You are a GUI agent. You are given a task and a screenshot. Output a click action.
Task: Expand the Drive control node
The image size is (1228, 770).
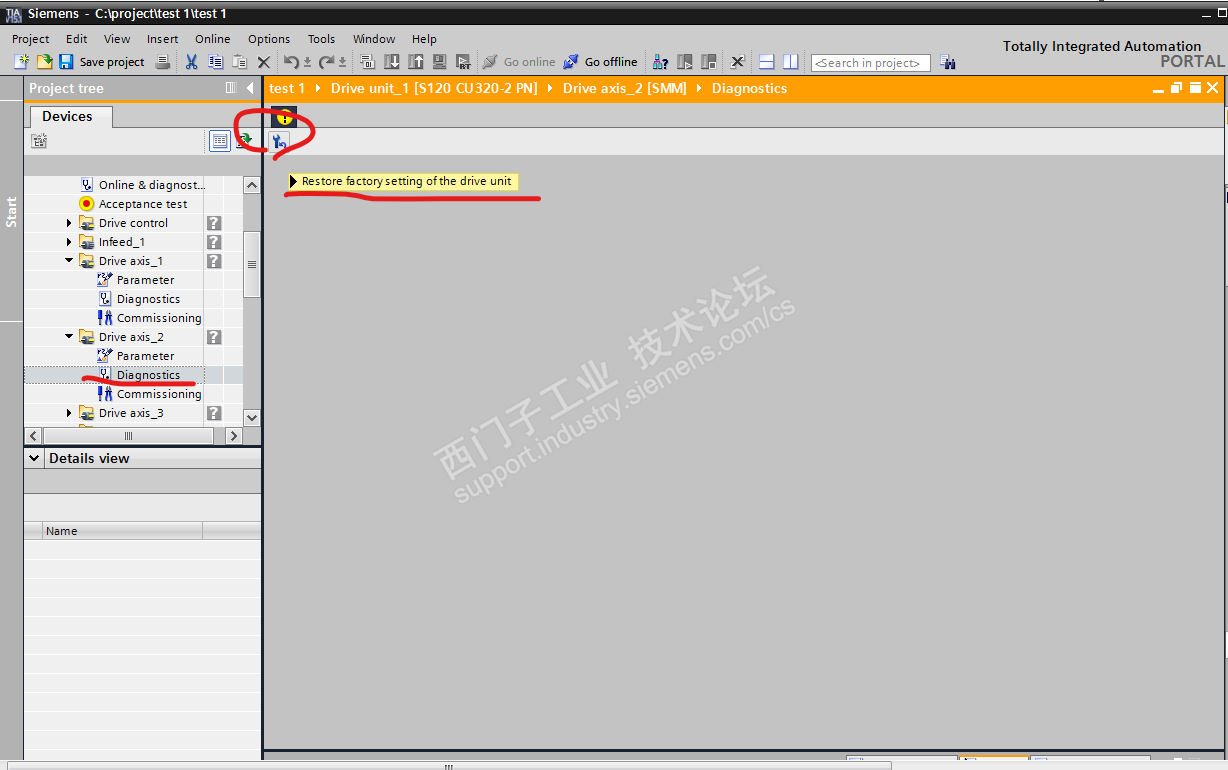pos(69,223)
